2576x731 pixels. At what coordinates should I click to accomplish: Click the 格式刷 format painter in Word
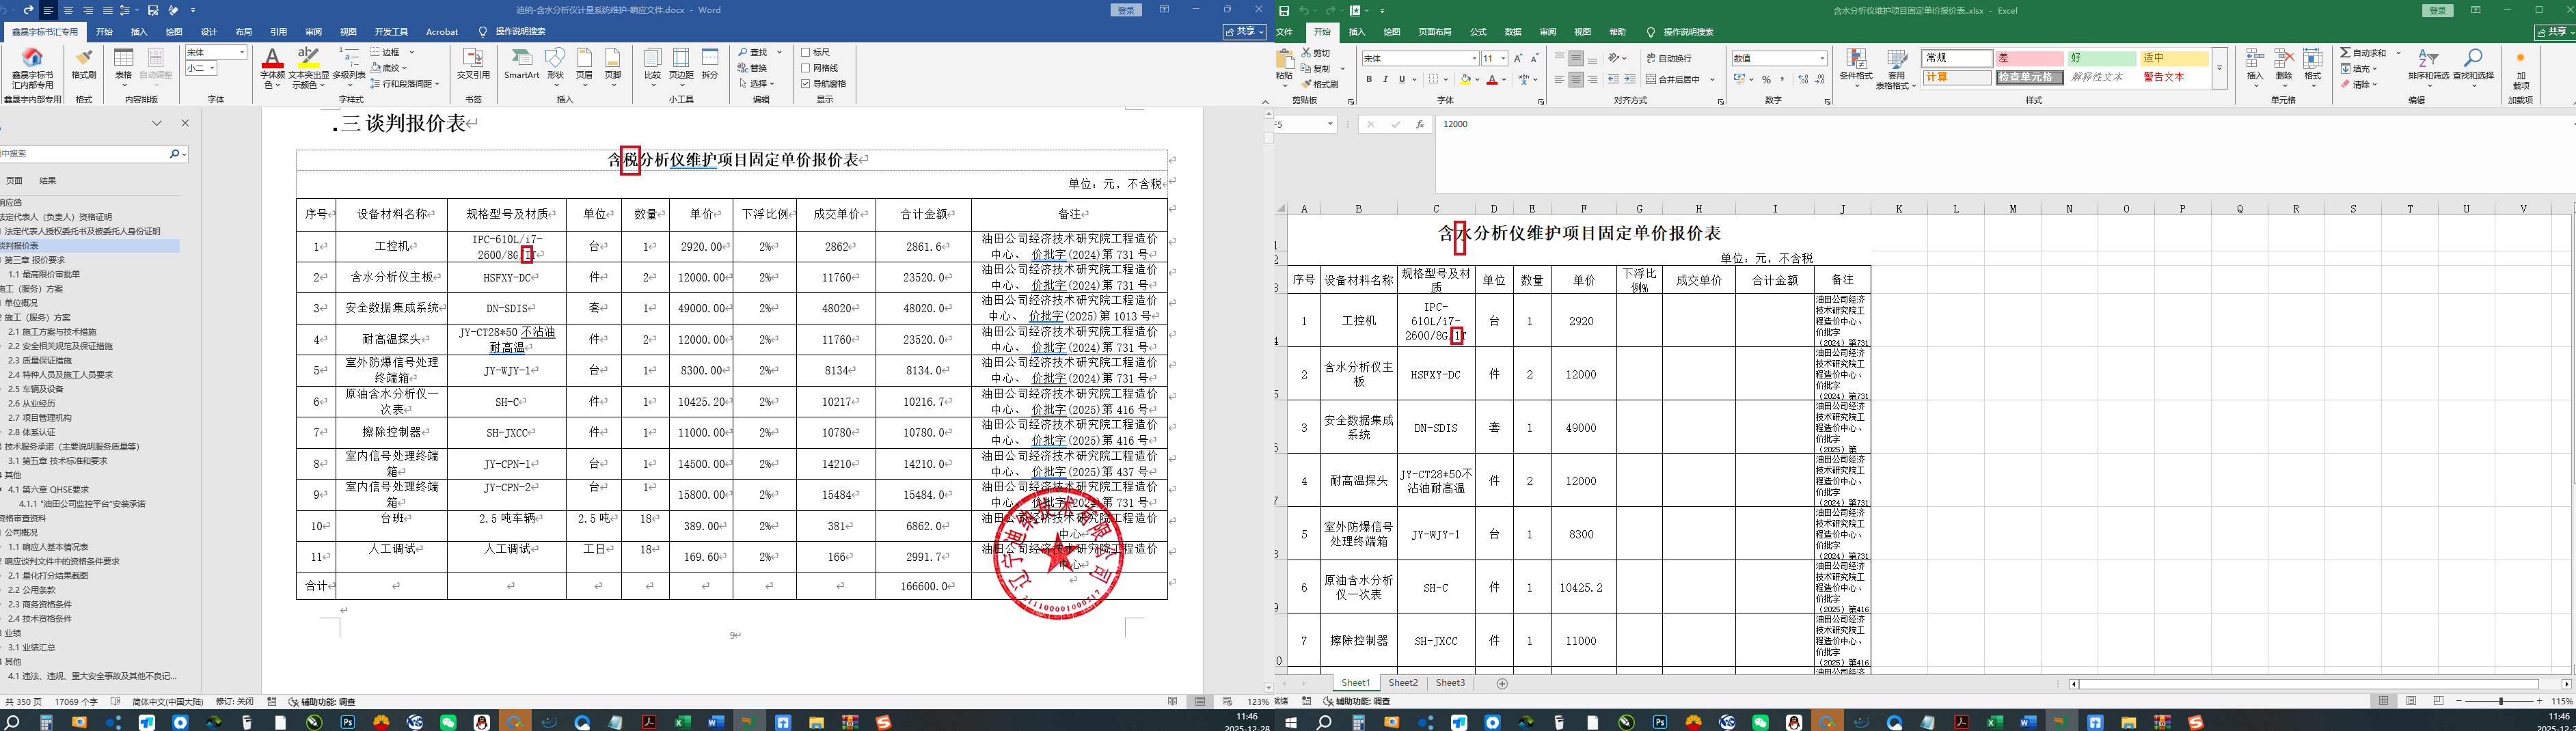point(84,63)
